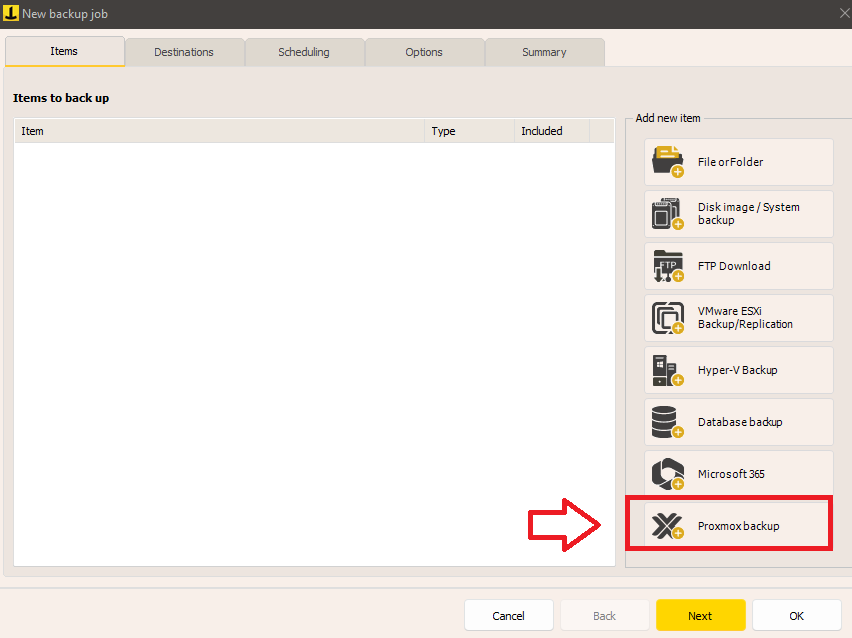Select the Disk image / System backup icon
Viewport: 852px width, 638px height.
[x=667, y=214]
